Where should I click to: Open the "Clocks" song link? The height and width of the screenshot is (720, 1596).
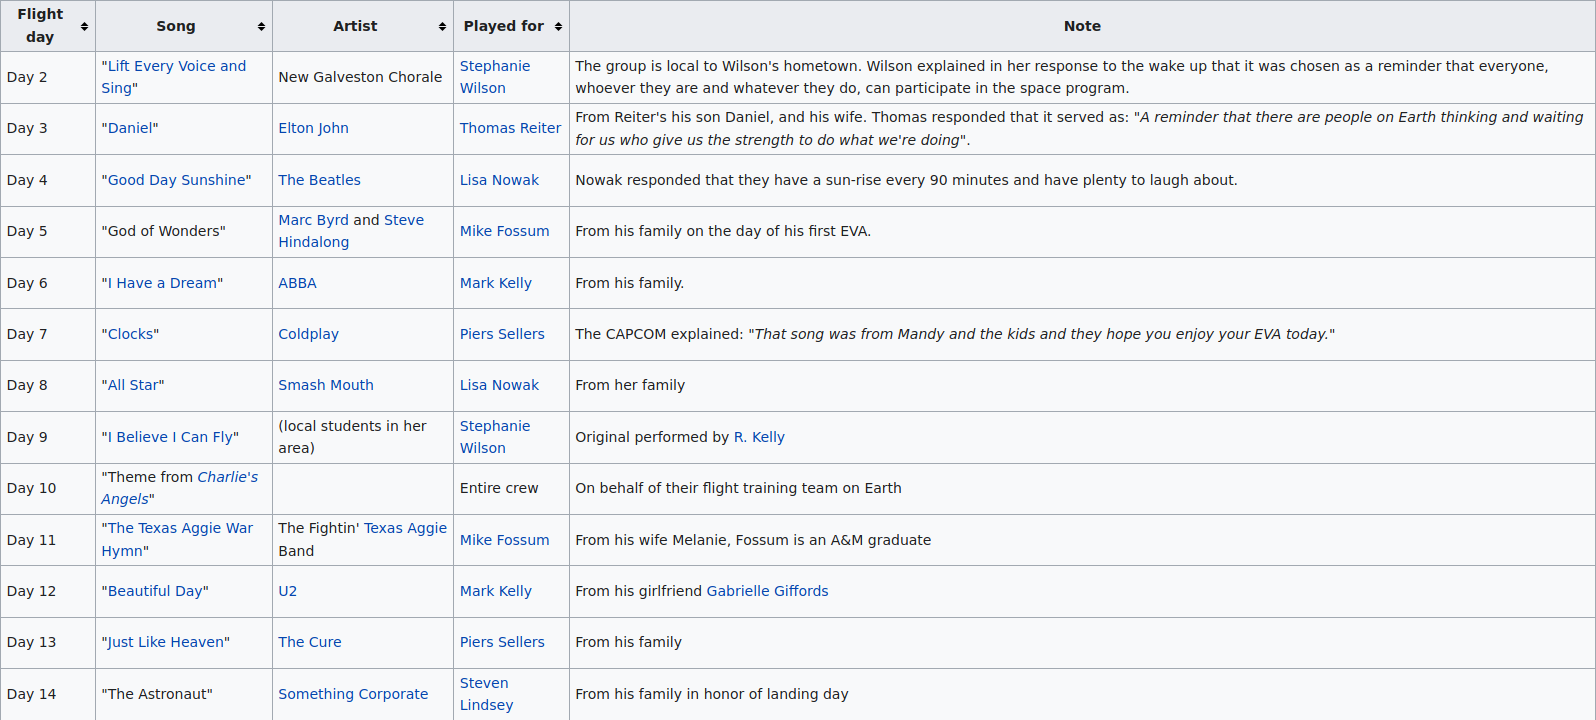[130, 334]
